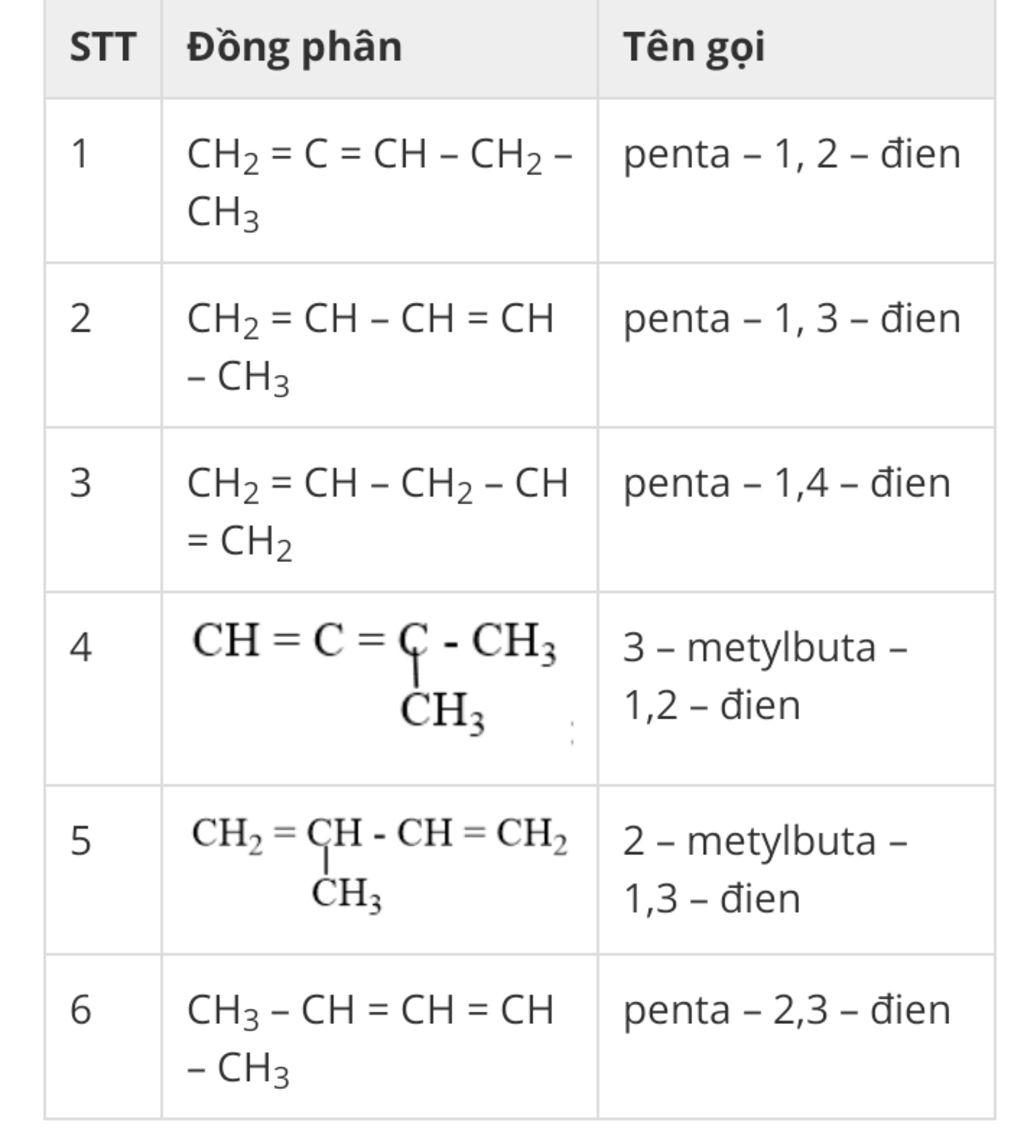1024x1142 pixels.
Task: Click the name penta – 1, 3 – đien
Action: click(x=792, y=318)
